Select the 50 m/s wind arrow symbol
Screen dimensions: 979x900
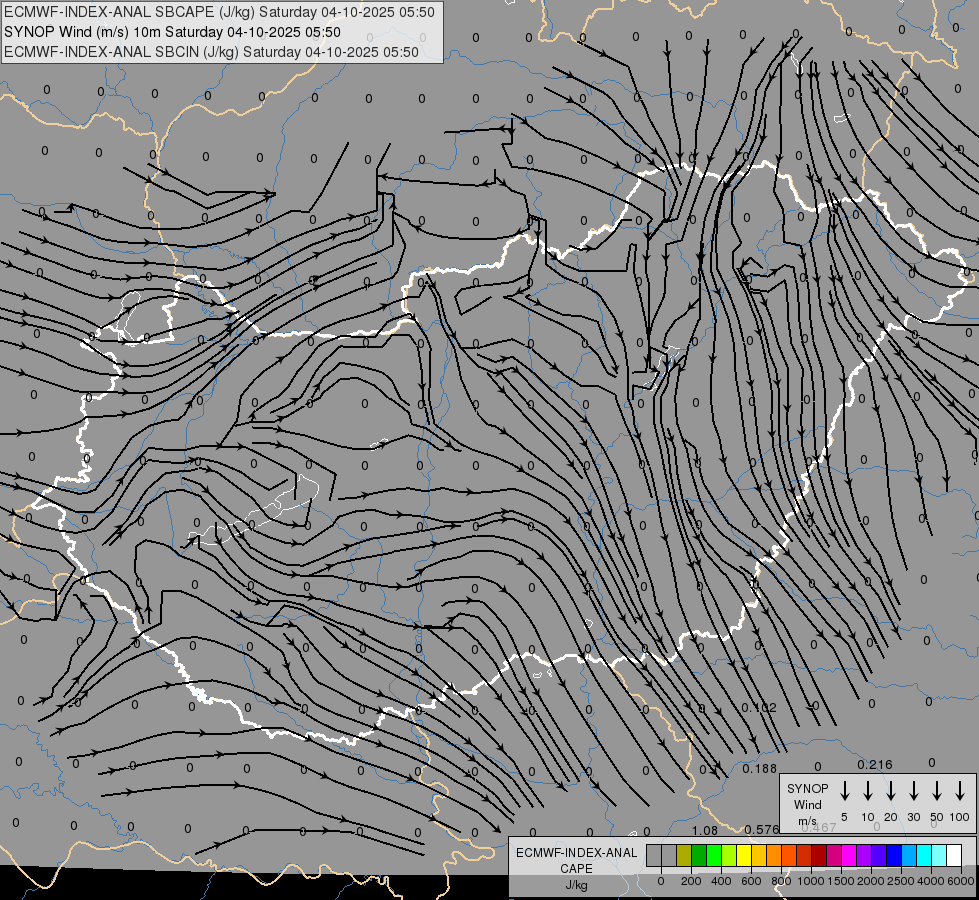coord(937,791)
